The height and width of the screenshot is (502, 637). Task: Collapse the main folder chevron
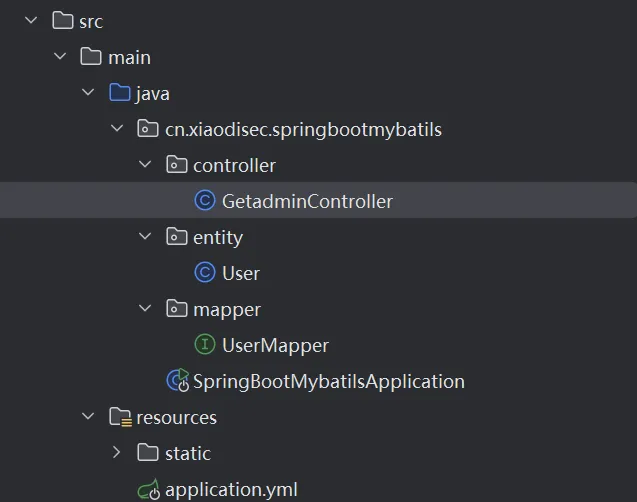[x=59, y=57]
